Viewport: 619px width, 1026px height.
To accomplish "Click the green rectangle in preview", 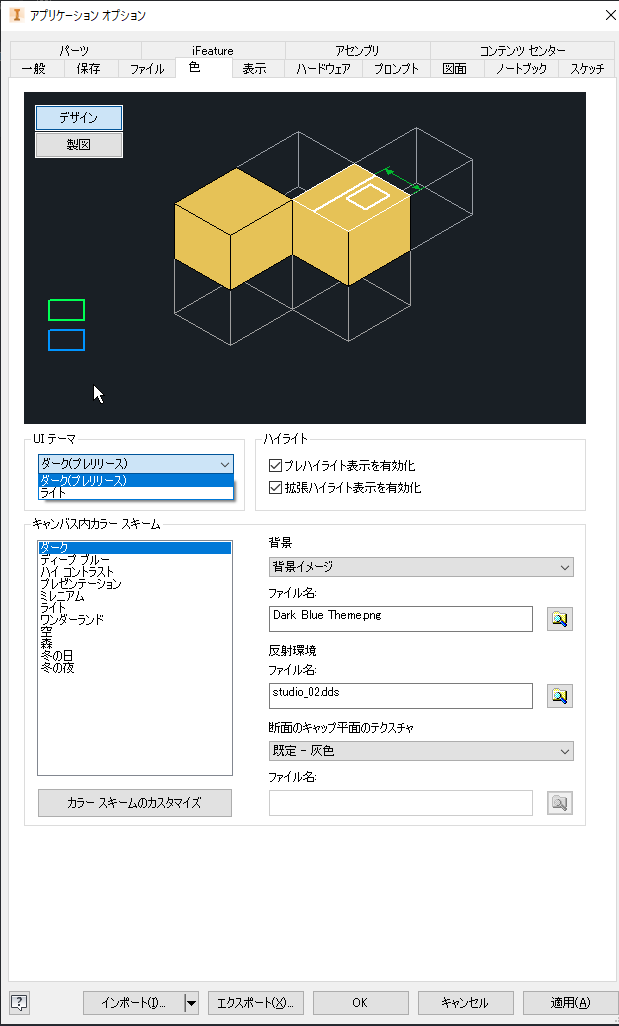I will coord(66,310).
